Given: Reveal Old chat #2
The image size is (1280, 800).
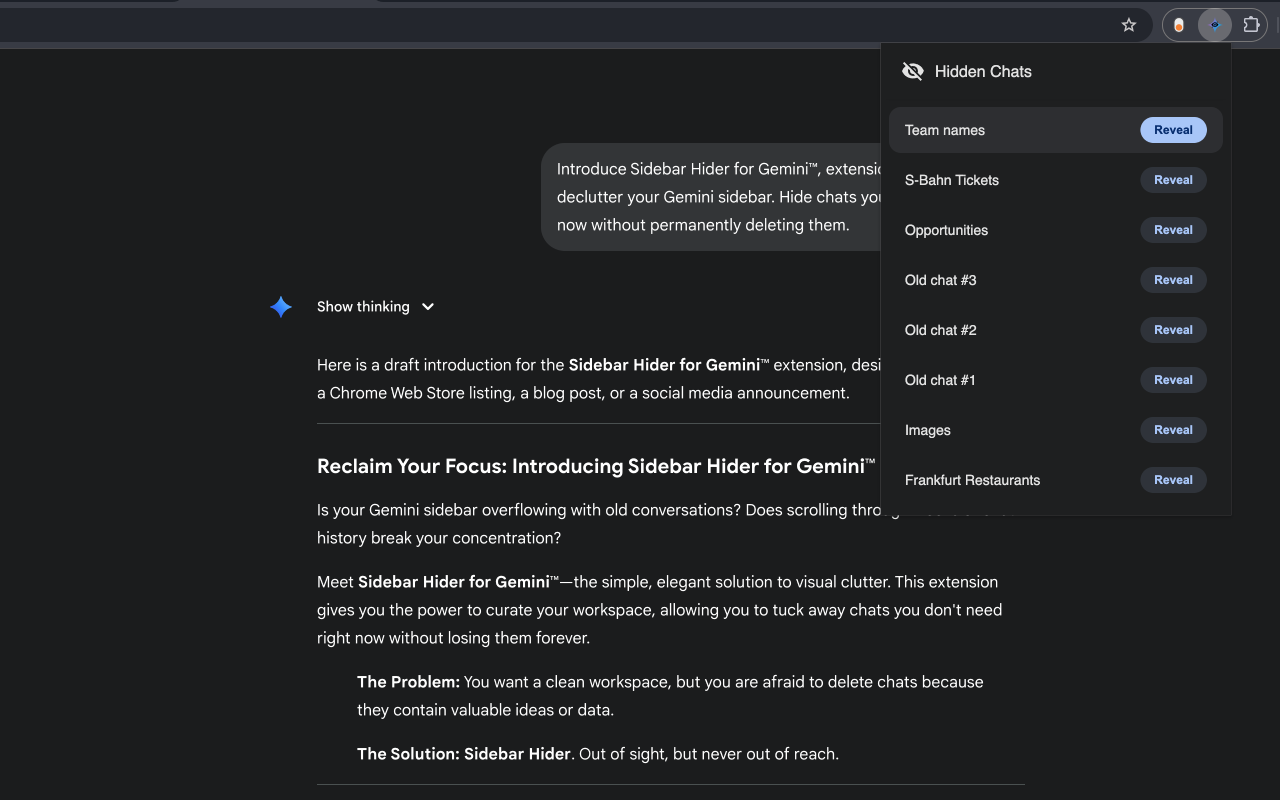Looking at the screenshot, I should [1173, 330].
